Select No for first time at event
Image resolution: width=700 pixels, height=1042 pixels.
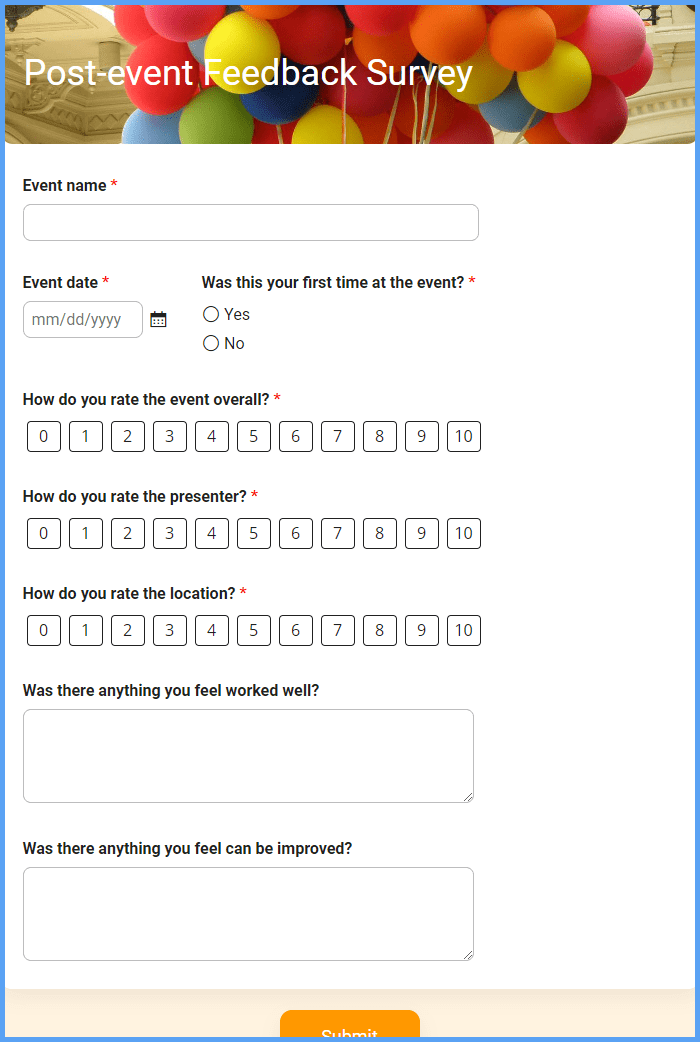click(x=211, y=343)
